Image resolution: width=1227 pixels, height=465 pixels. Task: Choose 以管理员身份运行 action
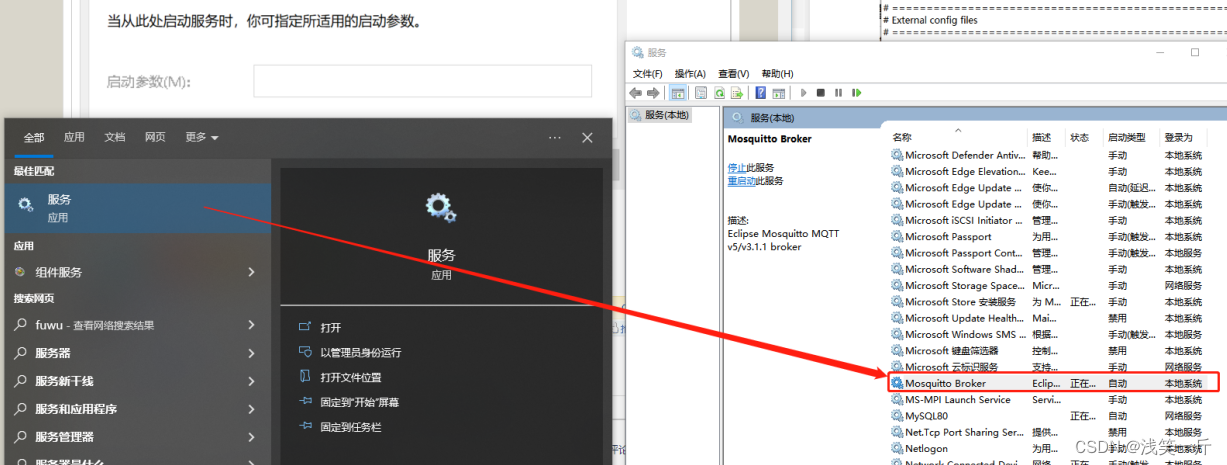tap(361, 352)
